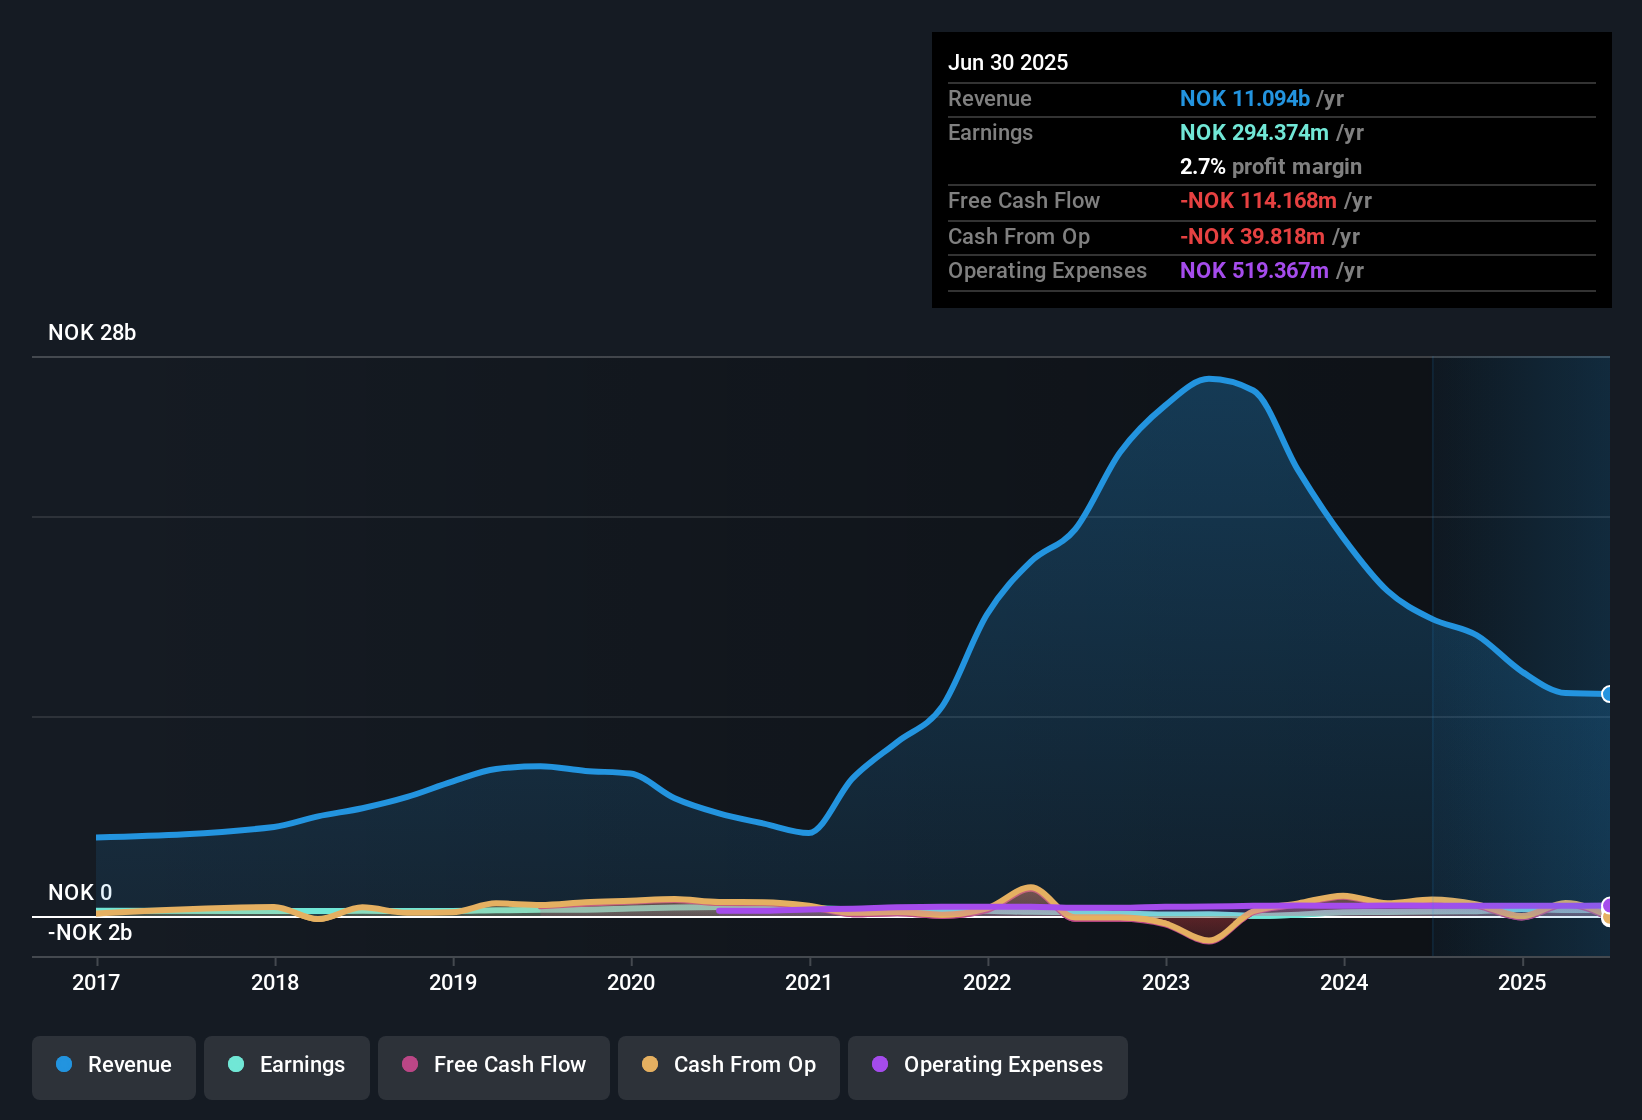Click the orange Cash From Op dot icon
1642x1120 pixels.
(x=650, y=1065)
